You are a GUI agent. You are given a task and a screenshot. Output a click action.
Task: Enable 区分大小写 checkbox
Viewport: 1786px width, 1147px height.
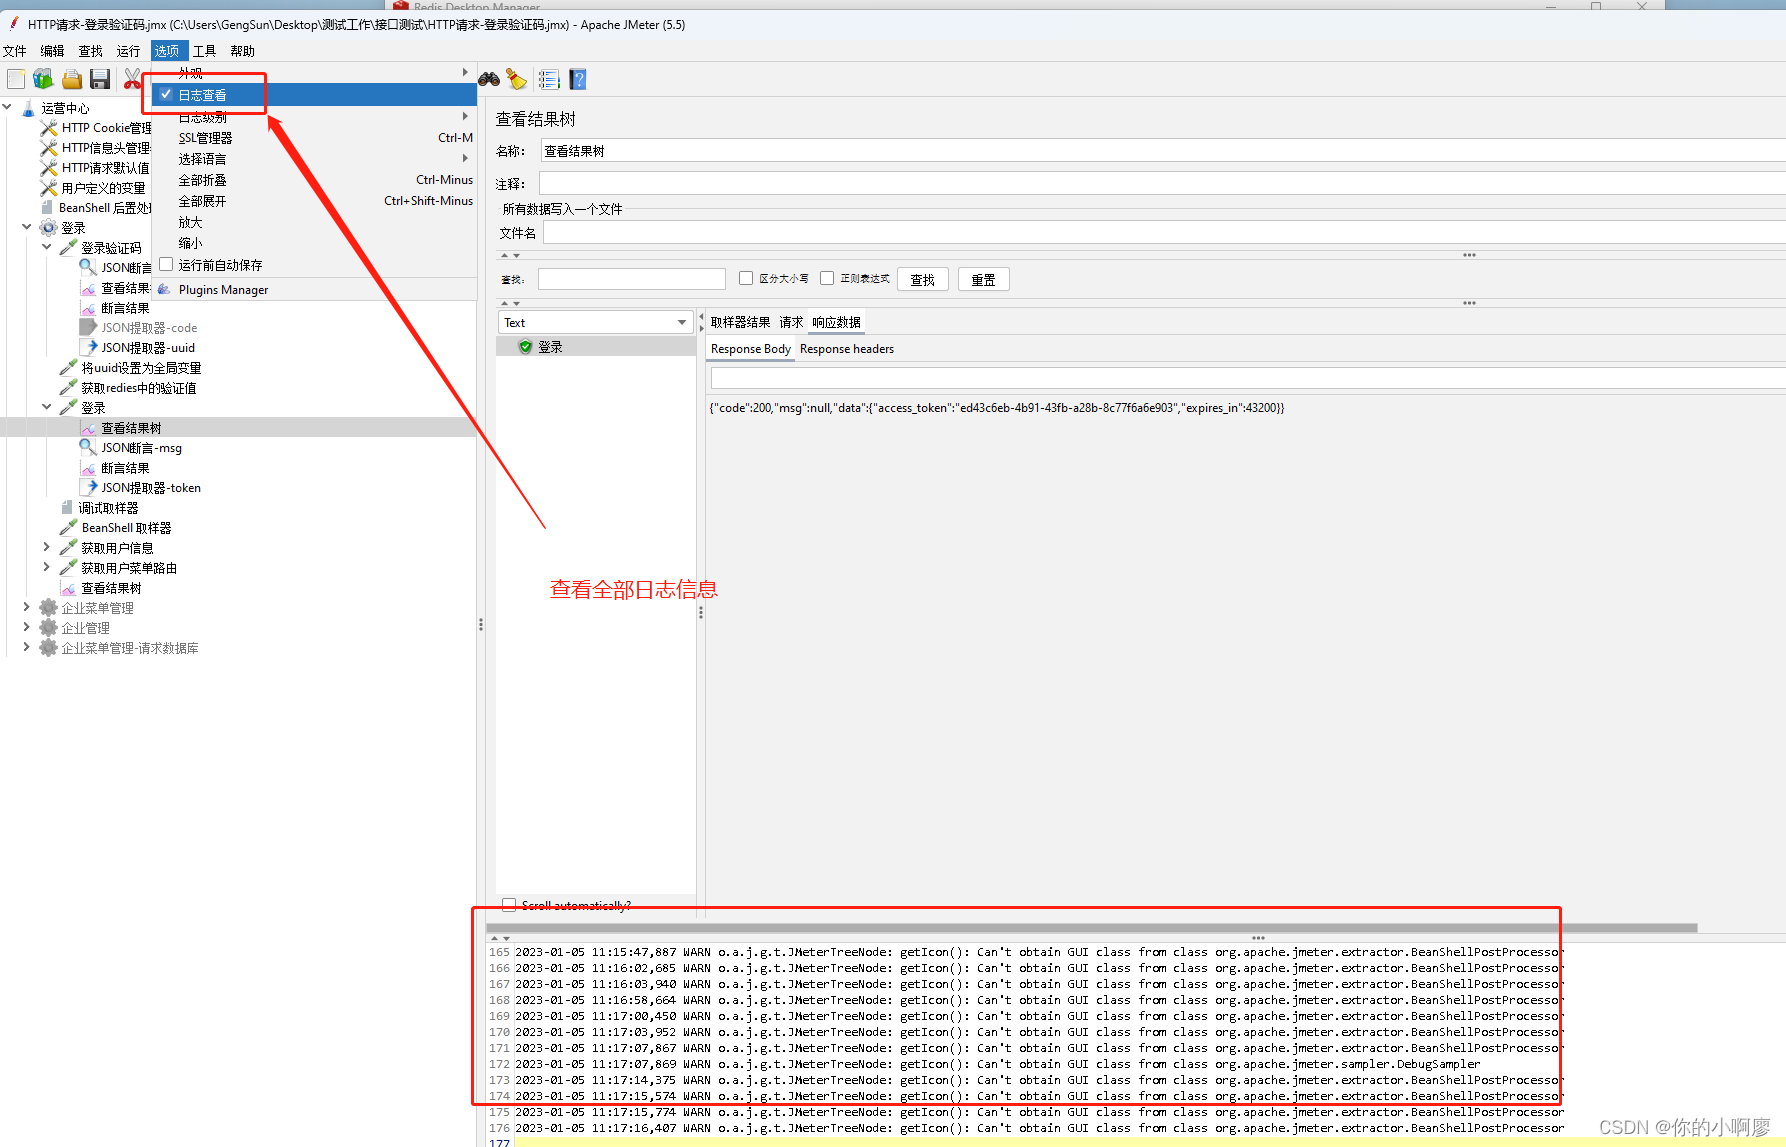point(746,278)
